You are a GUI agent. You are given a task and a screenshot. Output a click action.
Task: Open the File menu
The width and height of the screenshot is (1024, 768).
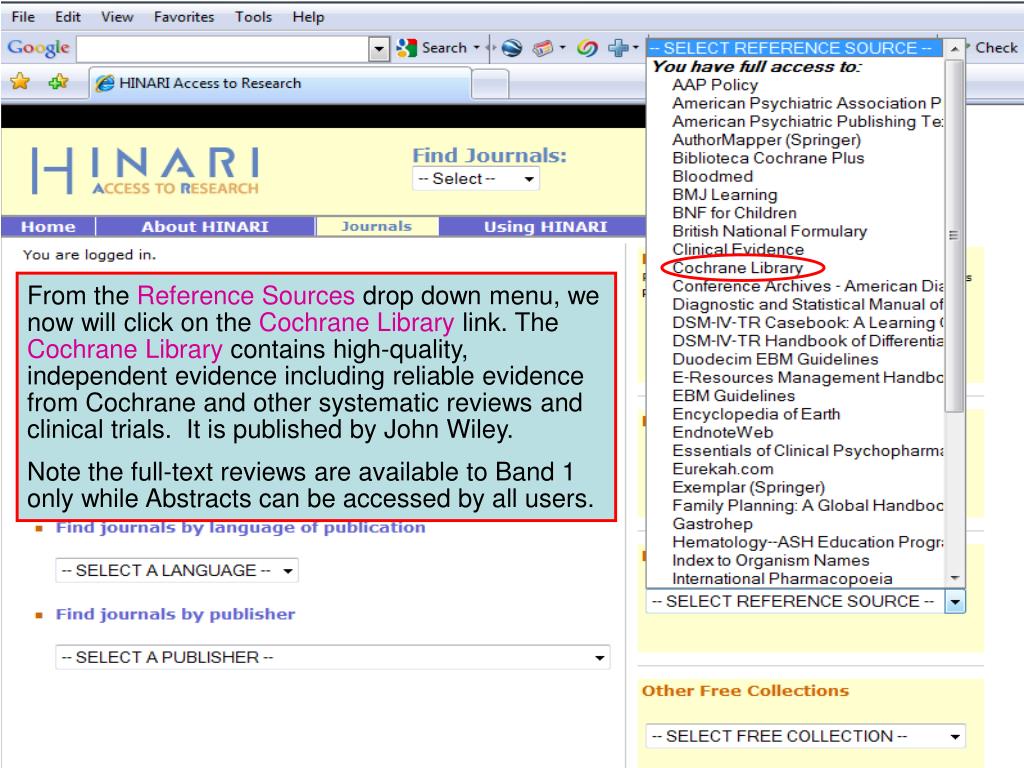click(24, 17)
